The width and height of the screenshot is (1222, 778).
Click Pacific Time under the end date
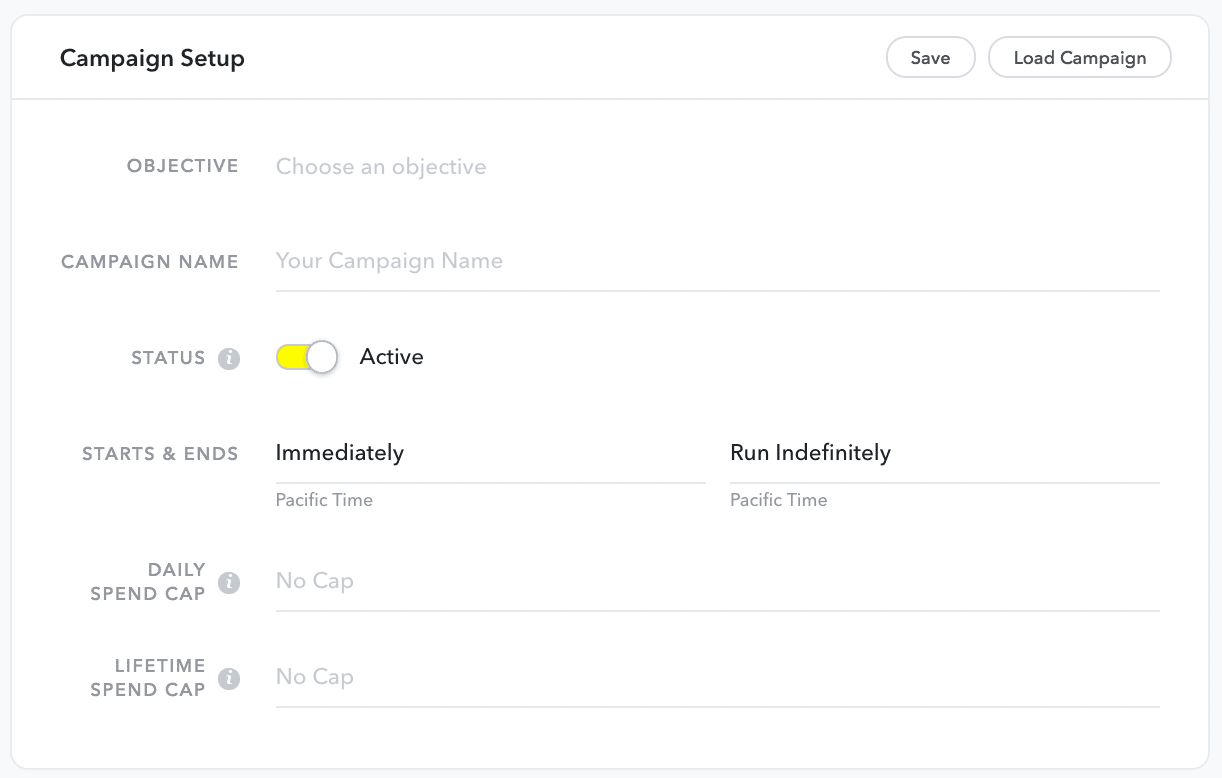(779, 500)
